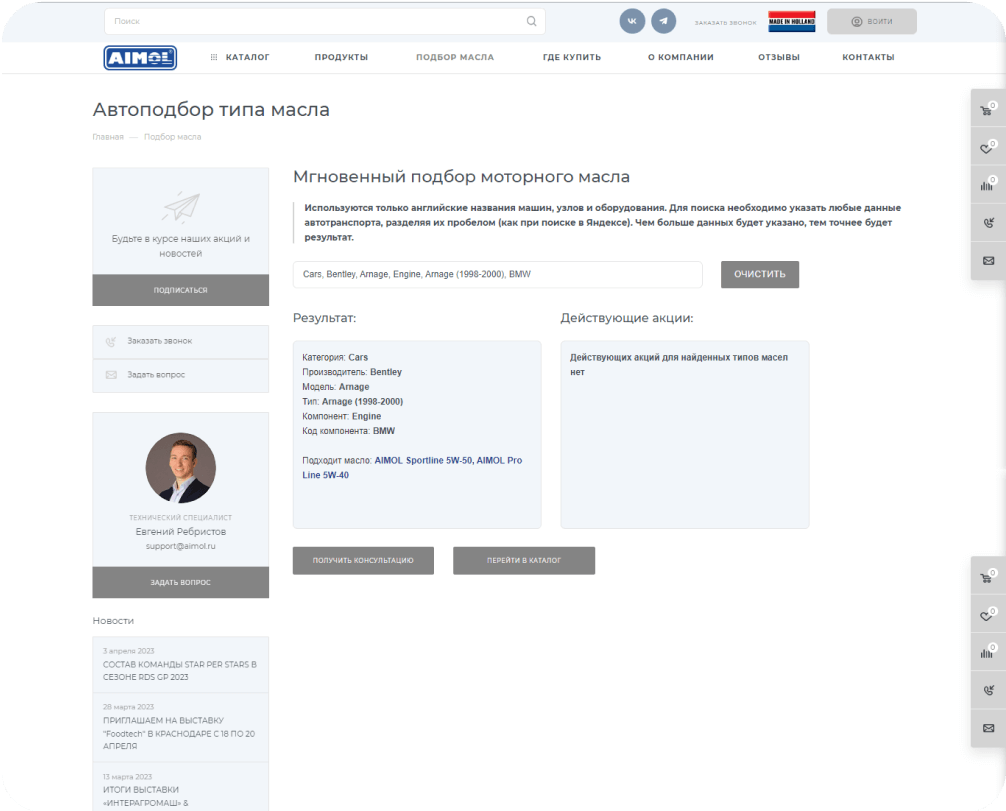Go to the Где купить menu item
The width and height of the screenshot is (1006, 811).
point(571,58)
